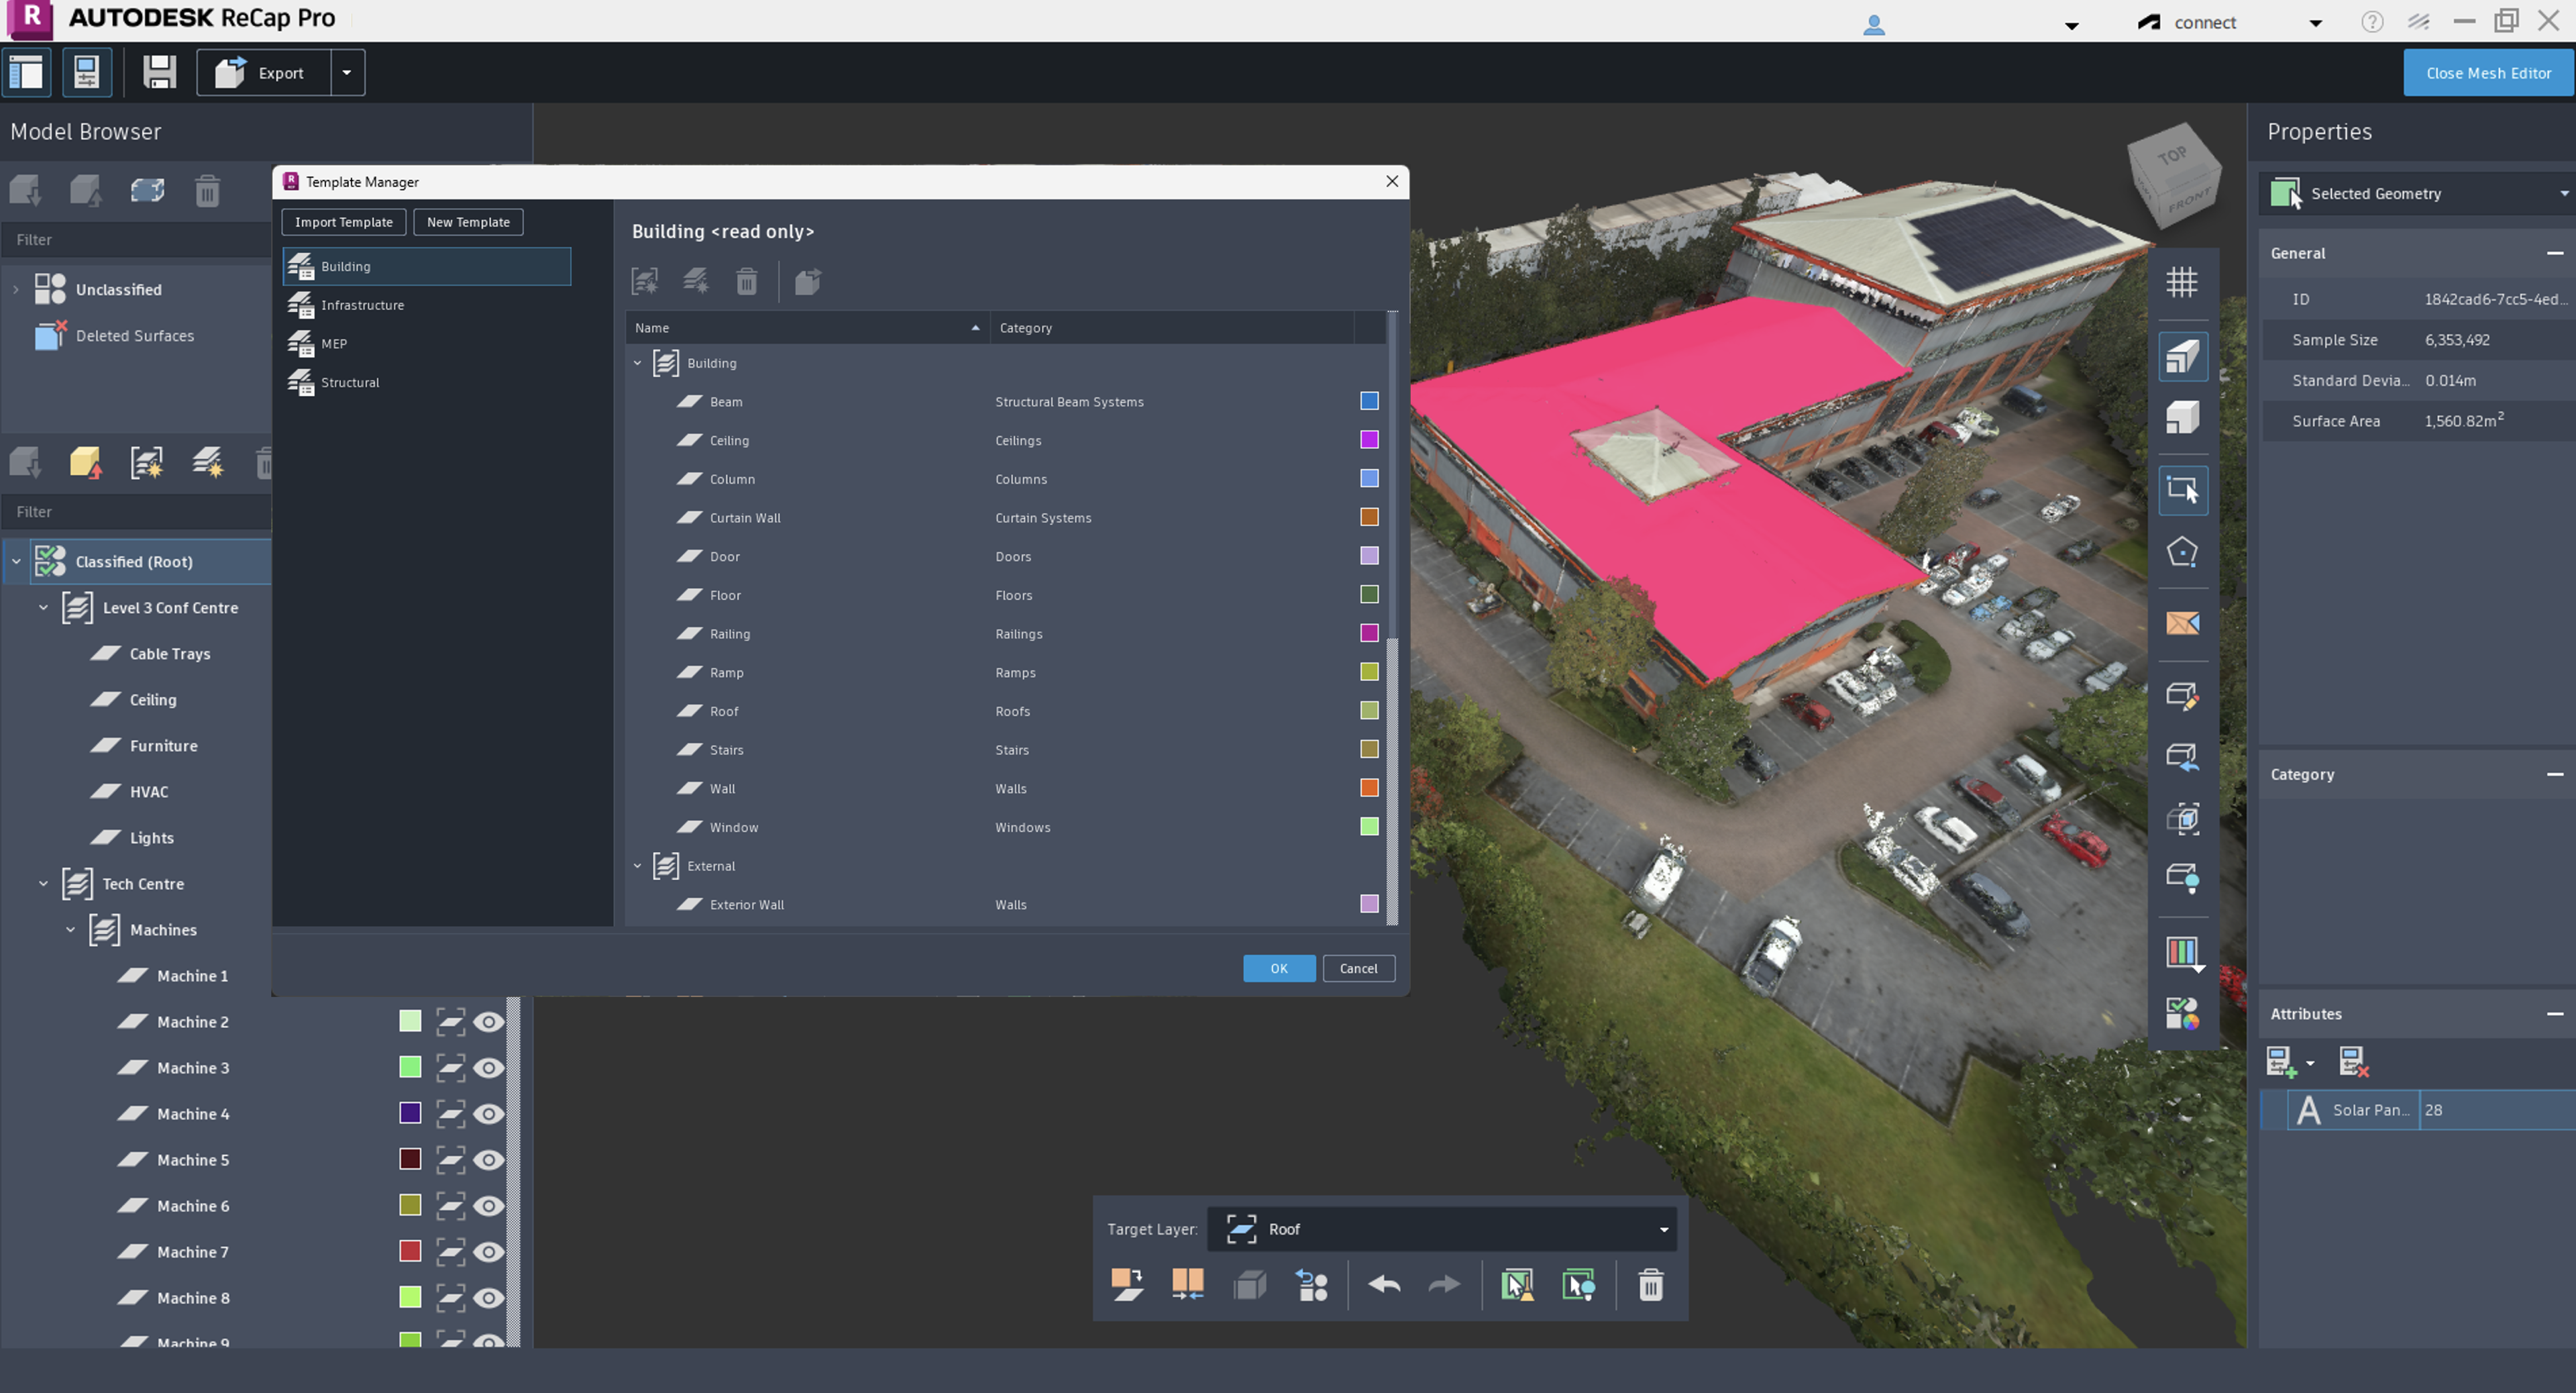2576x1393 pixels.
Task: Select Unclassified in Model Browser
Action: click(118, 290)
